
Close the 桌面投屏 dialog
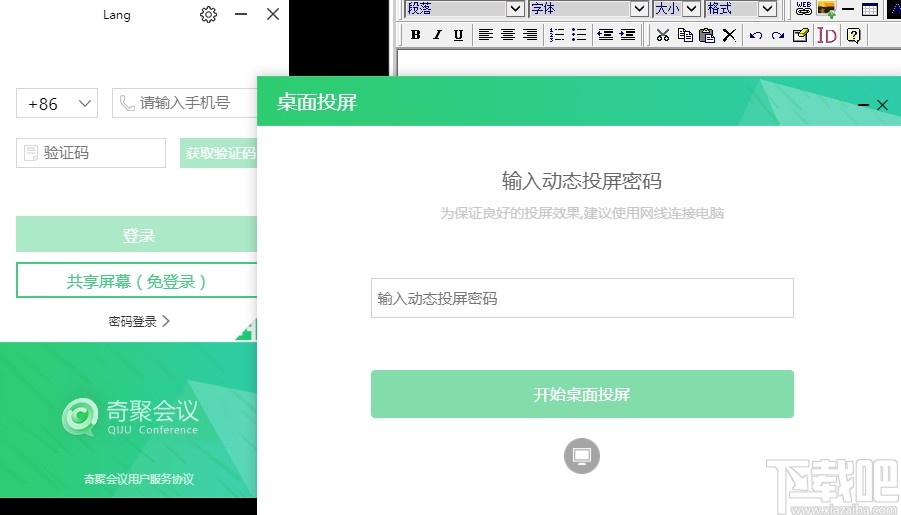coord(883,105)
